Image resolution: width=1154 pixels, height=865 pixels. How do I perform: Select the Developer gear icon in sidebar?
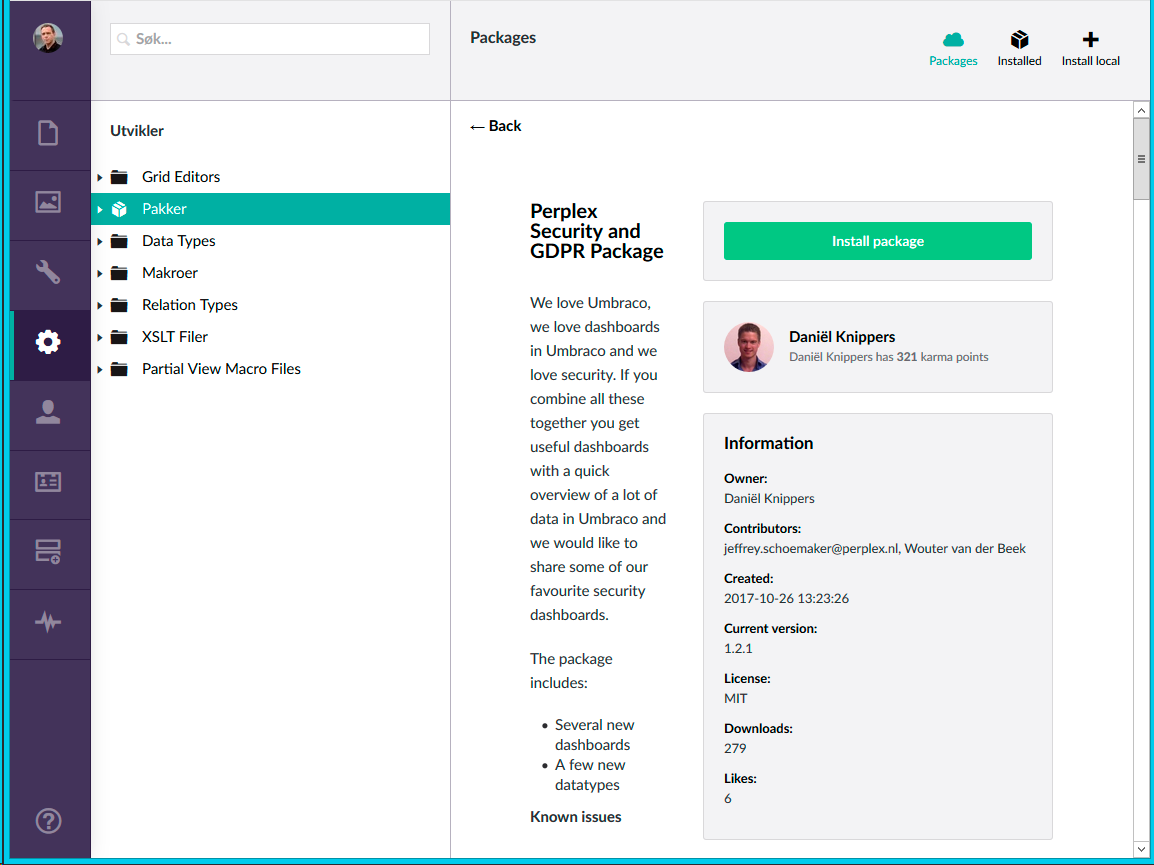coord(48,342)
